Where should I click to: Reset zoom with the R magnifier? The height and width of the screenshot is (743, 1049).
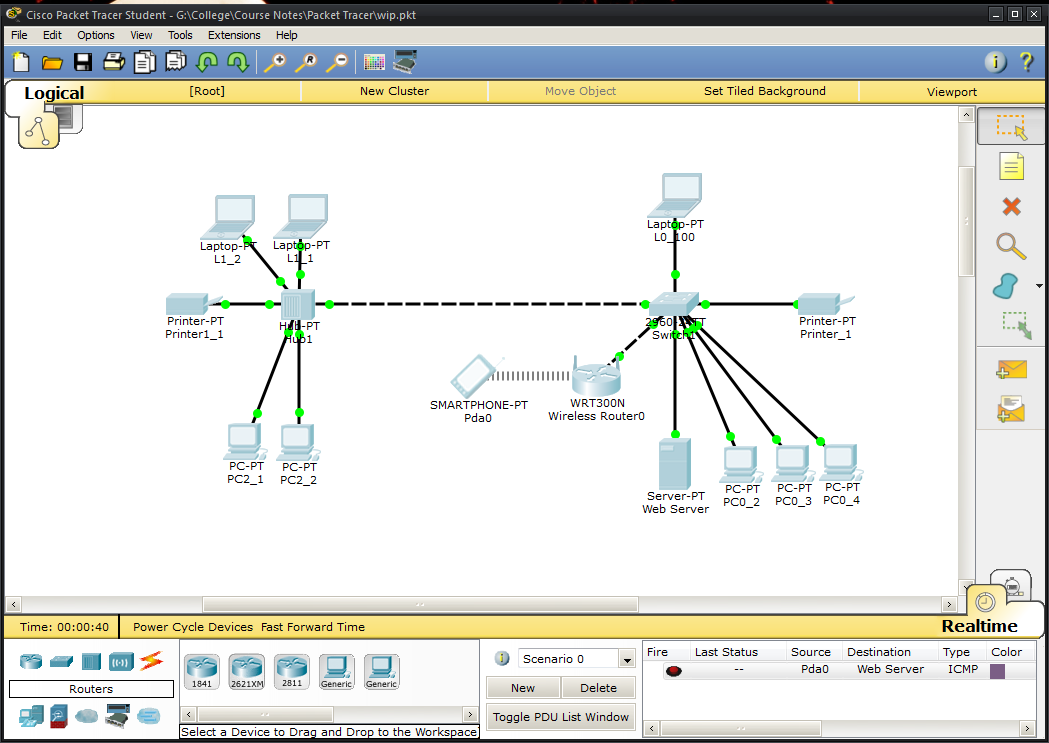click(306, 62)
